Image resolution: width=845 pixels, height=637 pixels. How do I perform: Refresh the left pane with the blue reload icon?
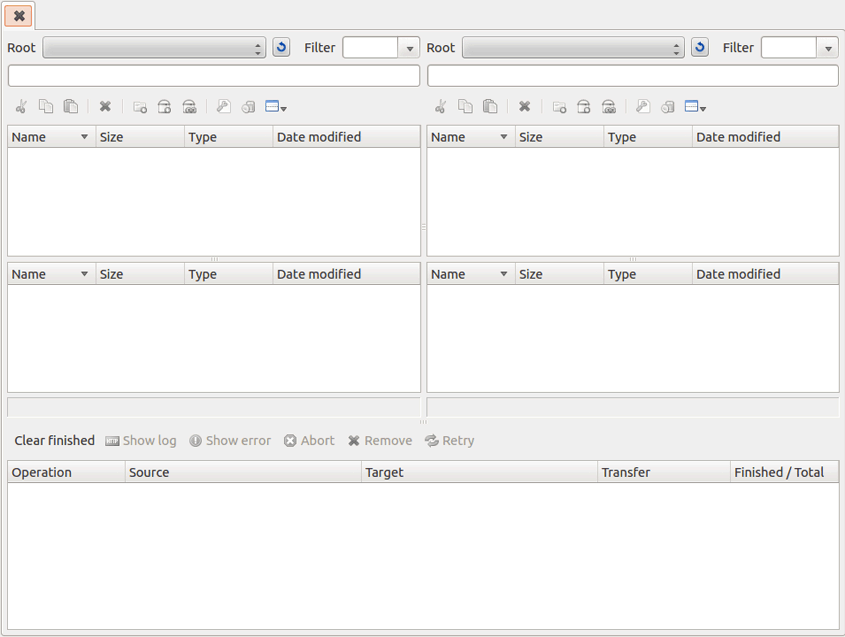click(281, 48)
